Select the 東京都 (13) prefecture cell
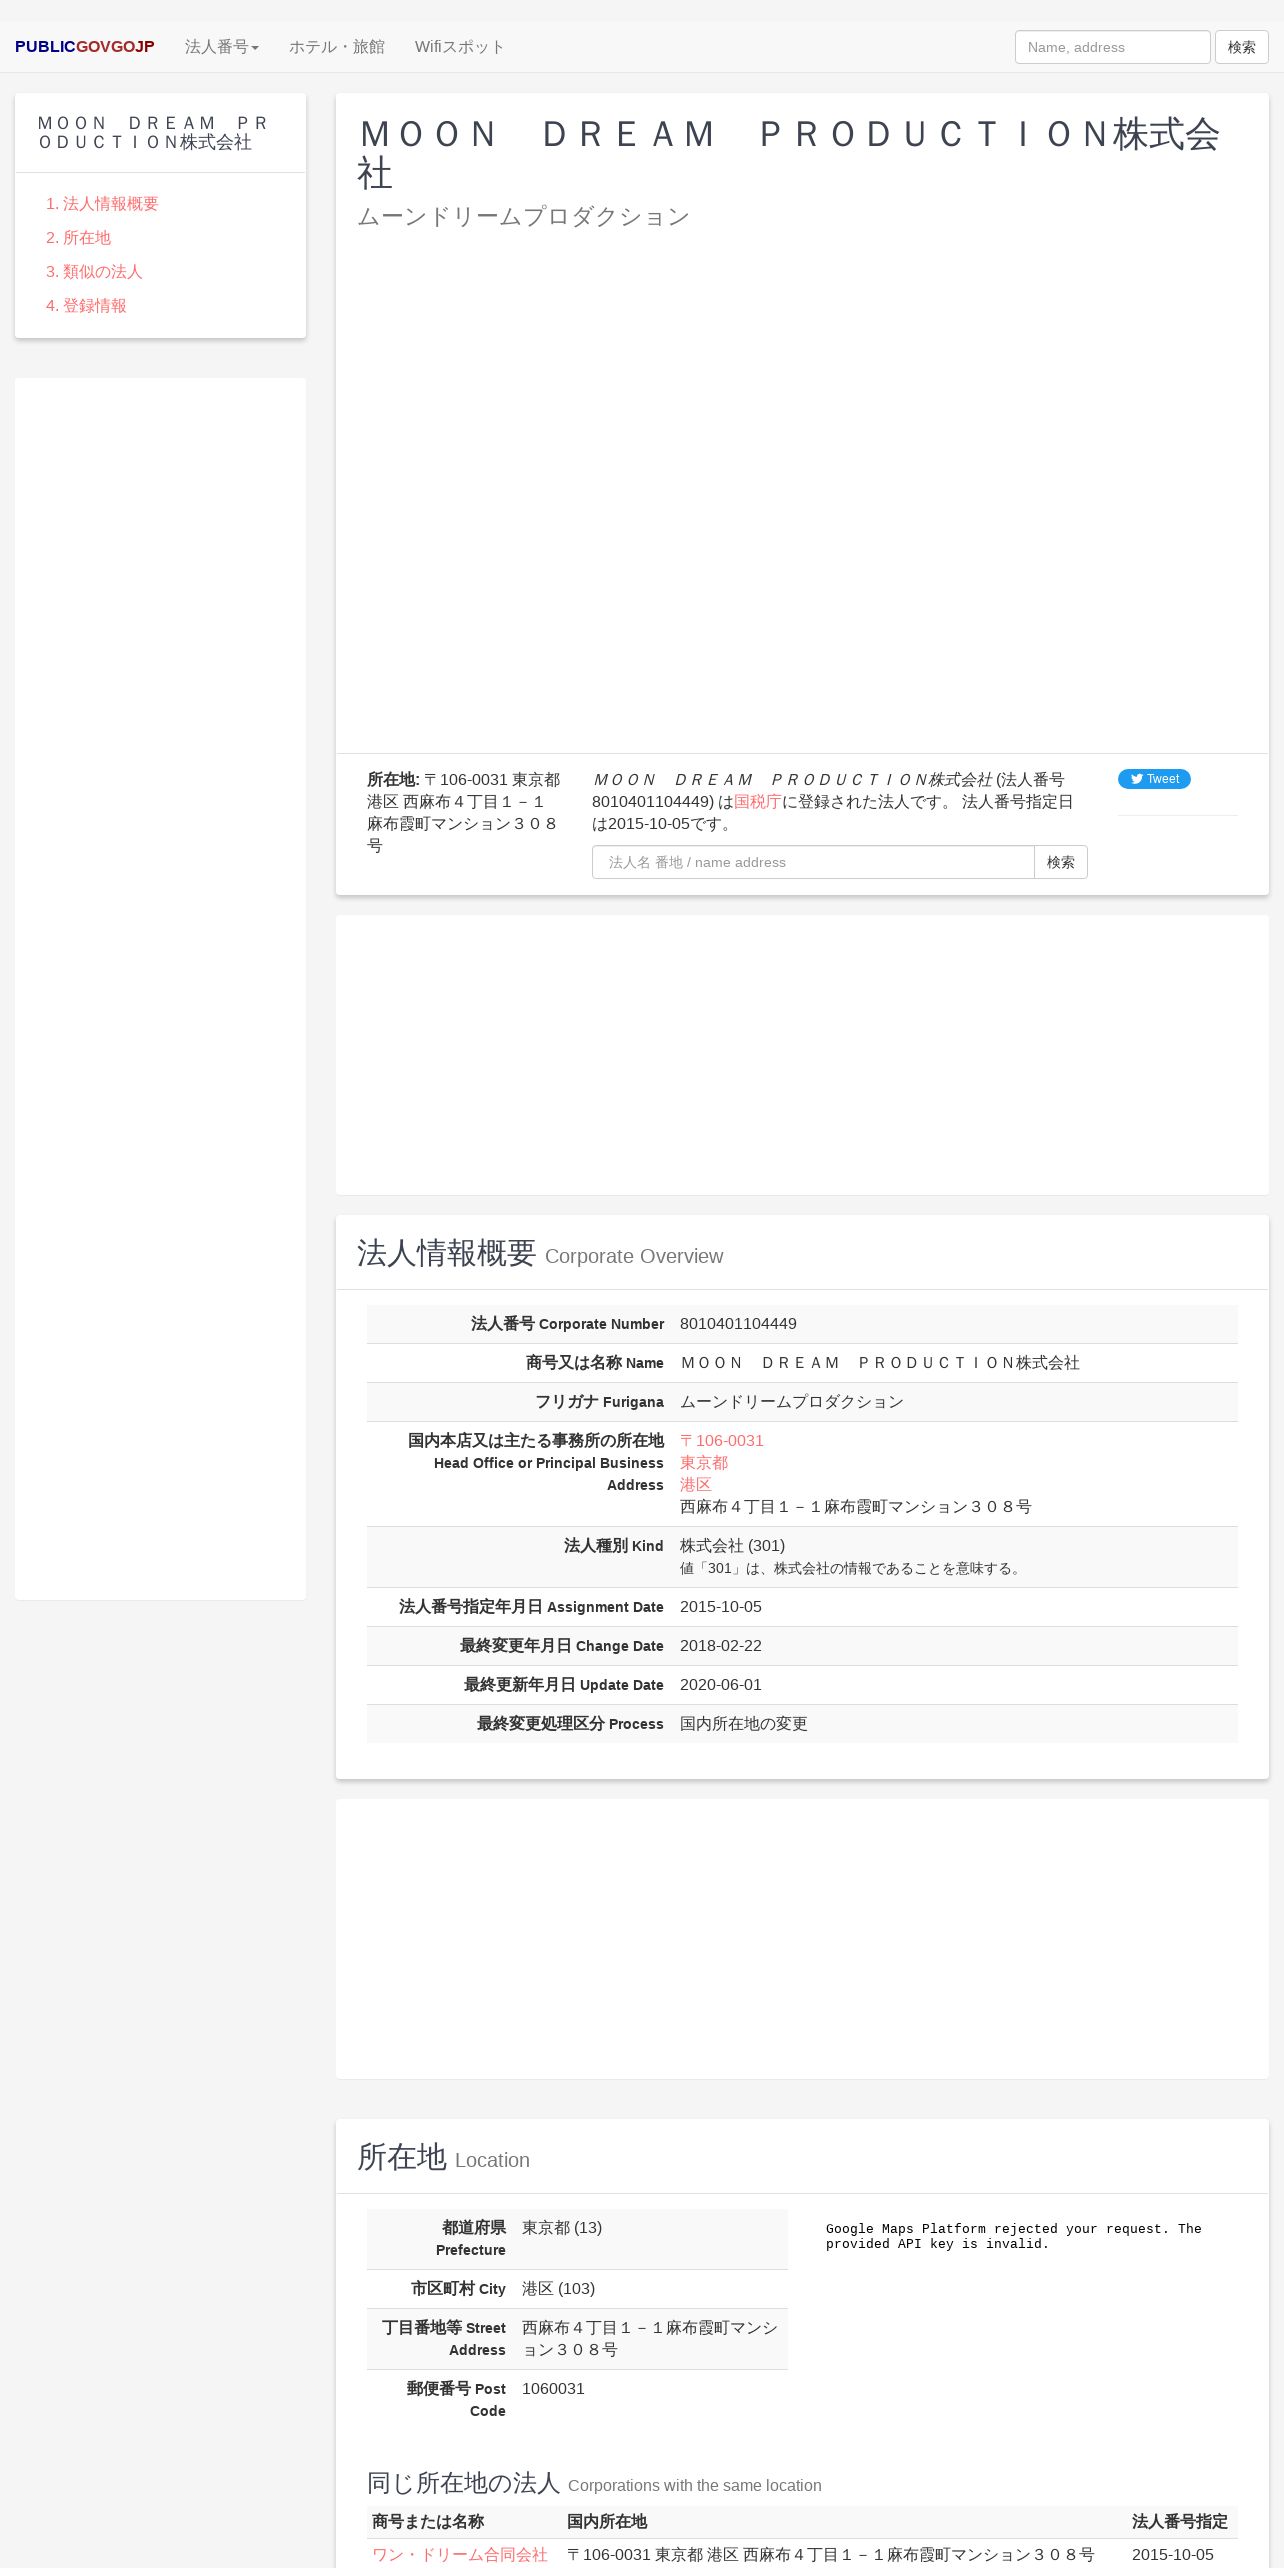The height and width of the screenshot is (2568, 1284). coord(562,2227)
